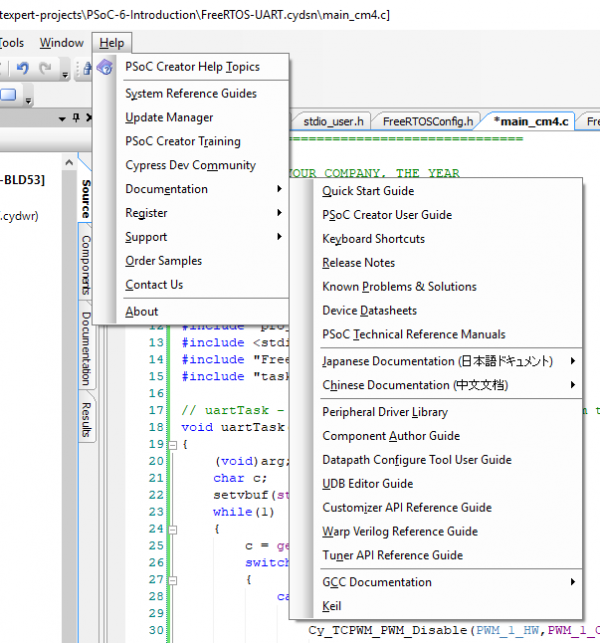Switch to the stdio_user.h tab

click(333, 121)
